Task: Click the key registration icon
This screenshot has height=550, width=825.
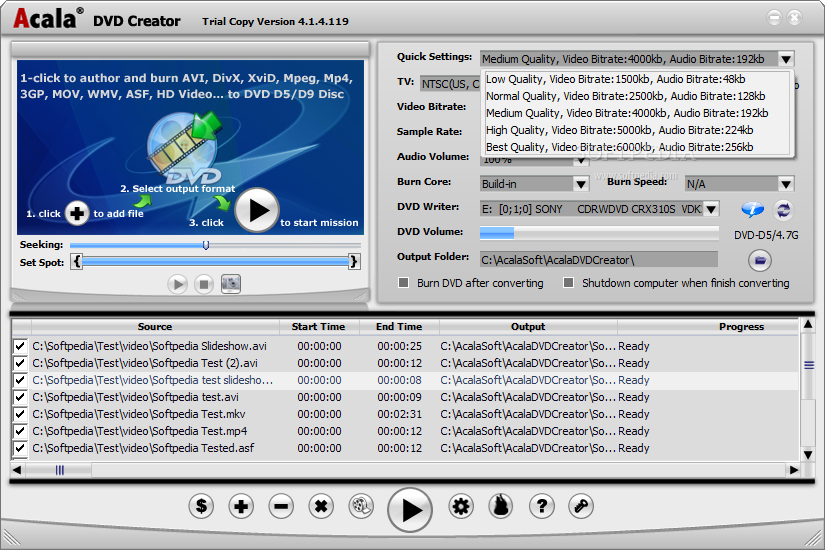Action: (x=581, y=506)
